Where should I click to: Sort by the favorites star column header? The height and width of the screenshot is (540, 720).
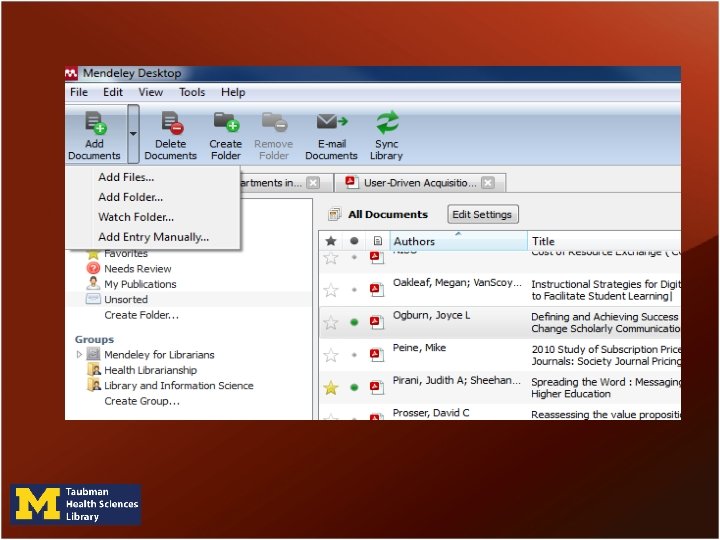coord(331,241)
